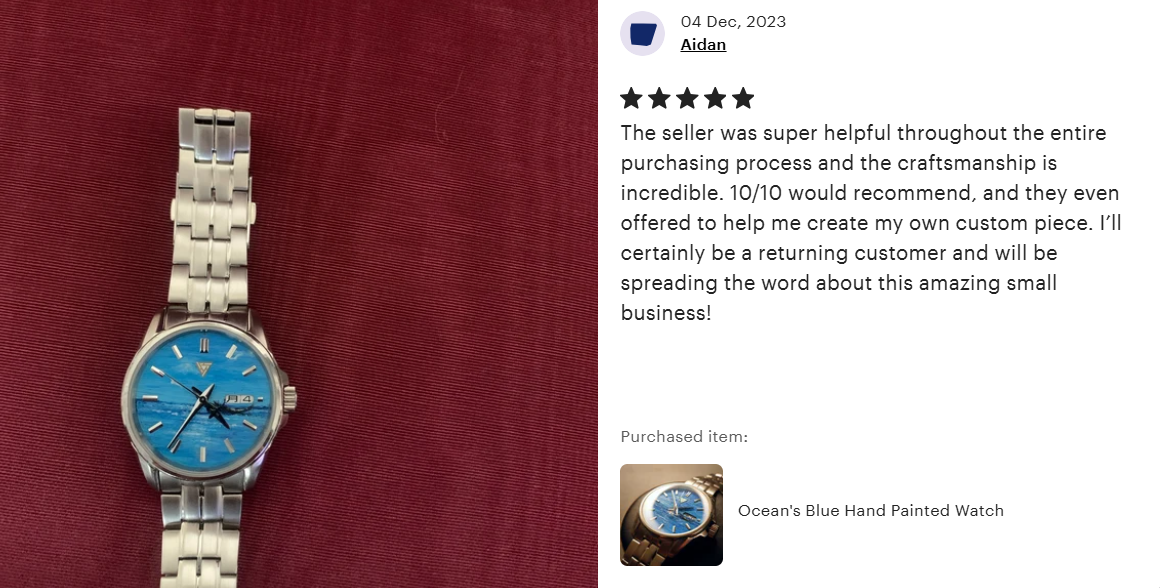
Task: Click the second rating star
Action: point(659,98)
